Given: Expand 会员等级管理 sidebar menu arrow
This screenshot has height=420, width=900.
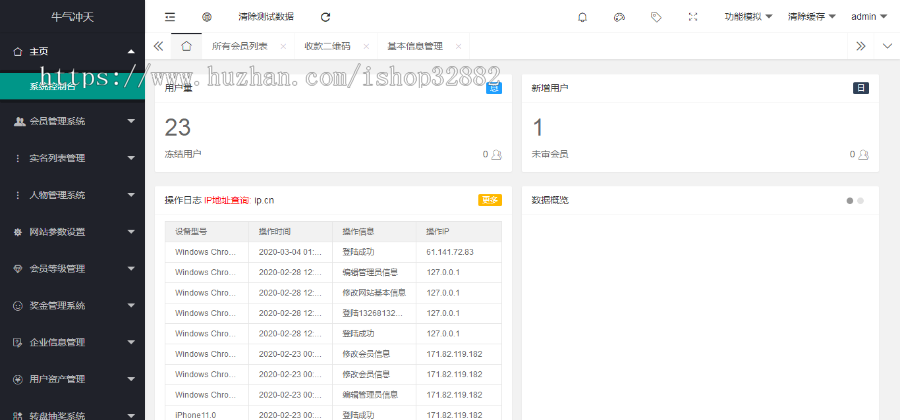Looking at the screenshot, I should (131, 269).
